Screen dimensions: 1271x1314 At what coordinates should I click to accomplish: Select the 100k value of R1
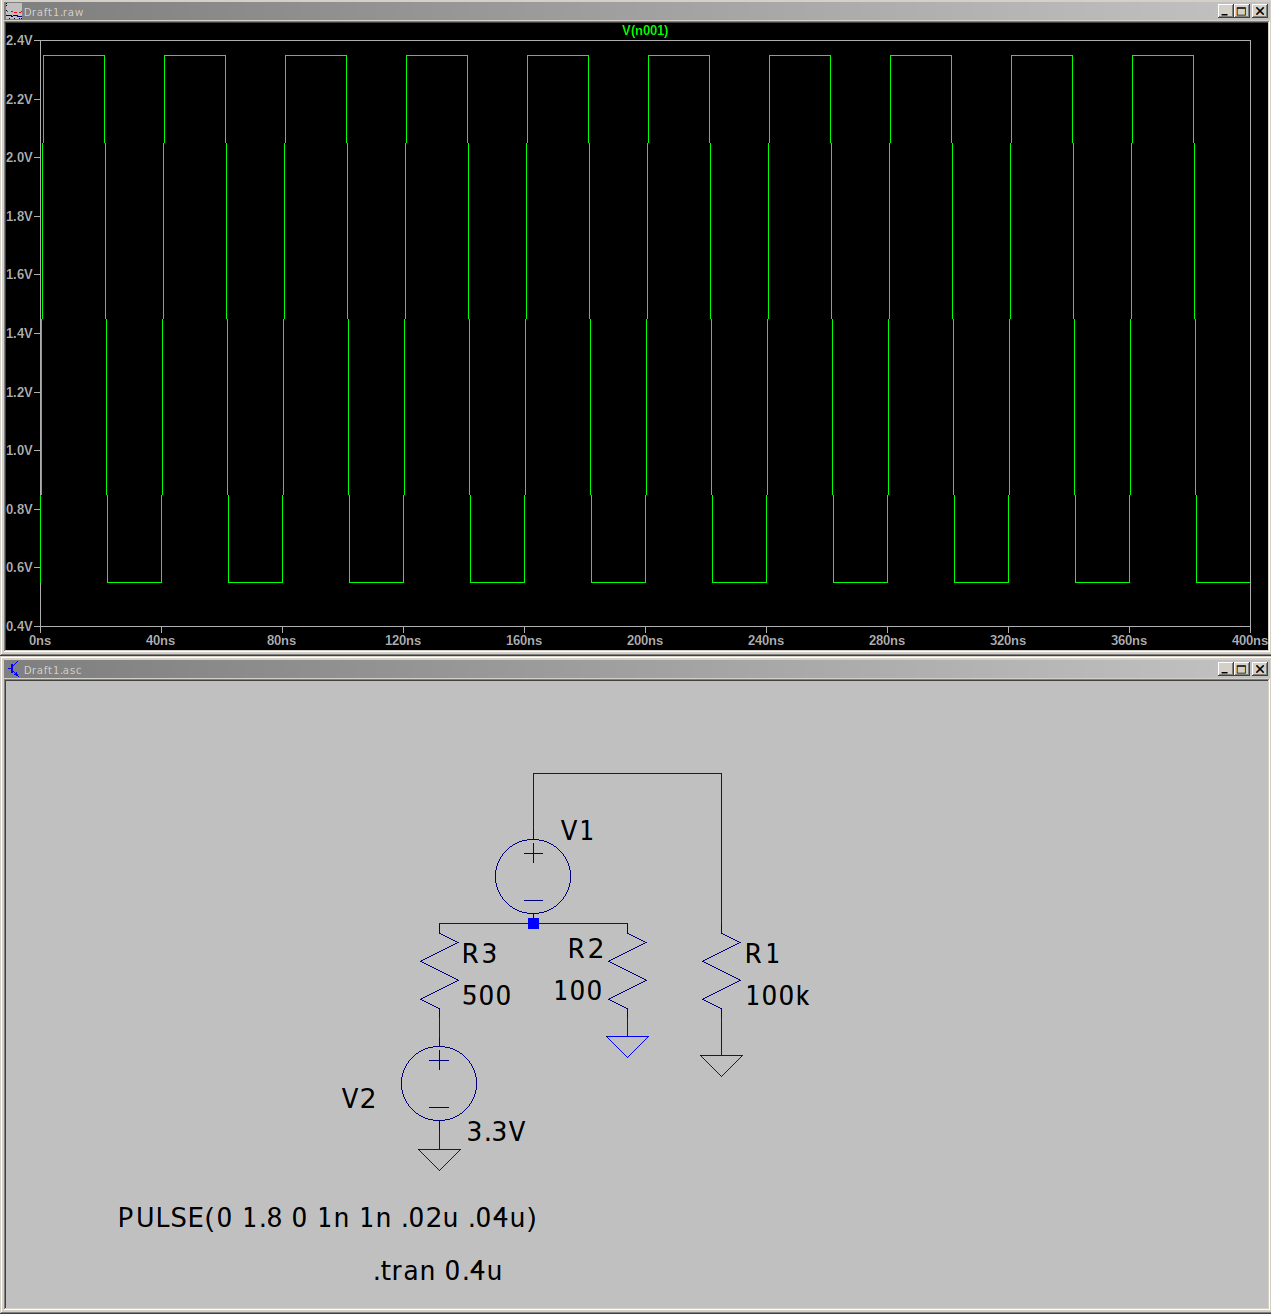(x=777, y=996)
